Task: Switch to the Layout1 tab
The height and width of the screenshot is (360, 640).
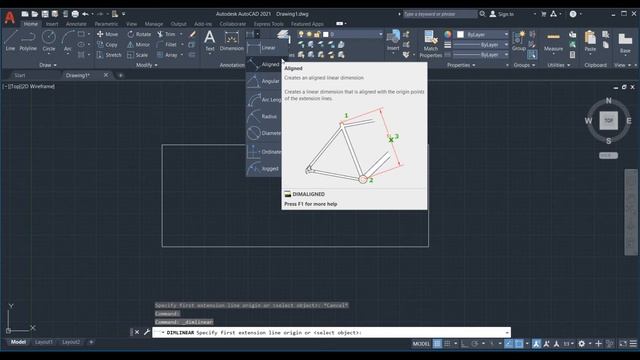Action: (44, 342)
